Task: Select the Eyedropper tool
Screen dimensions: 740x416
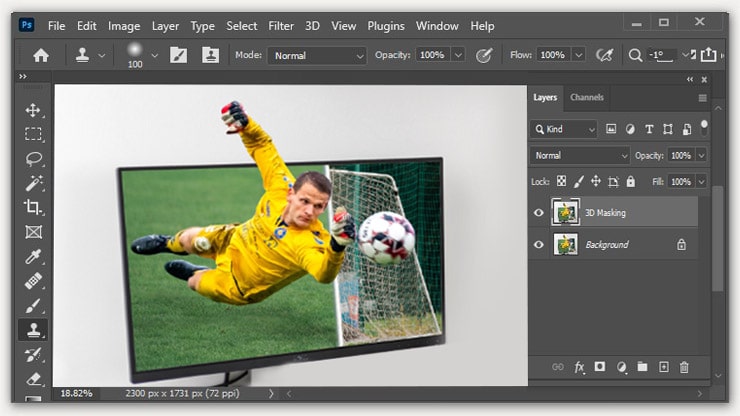Action: (x=33, y=256)
